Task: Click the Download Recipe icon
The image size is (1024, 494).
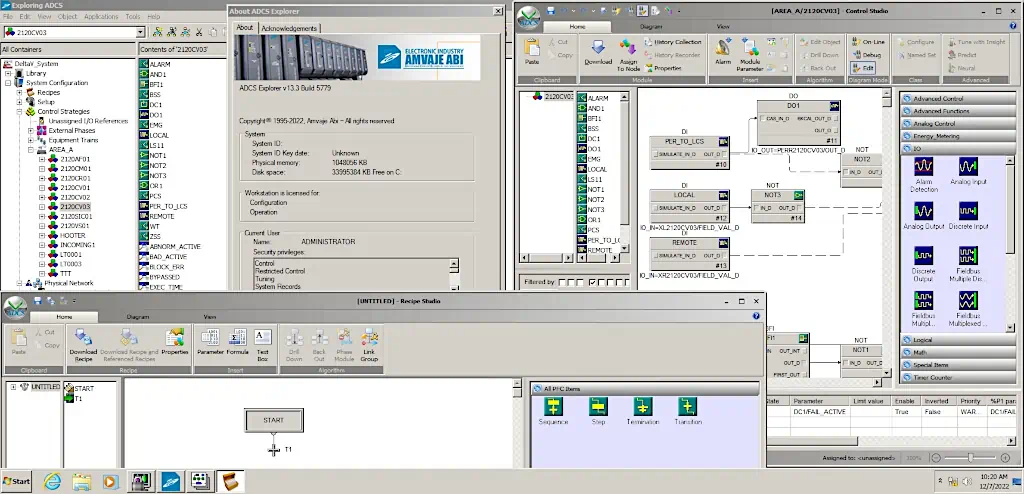Action: coord(83,342)
